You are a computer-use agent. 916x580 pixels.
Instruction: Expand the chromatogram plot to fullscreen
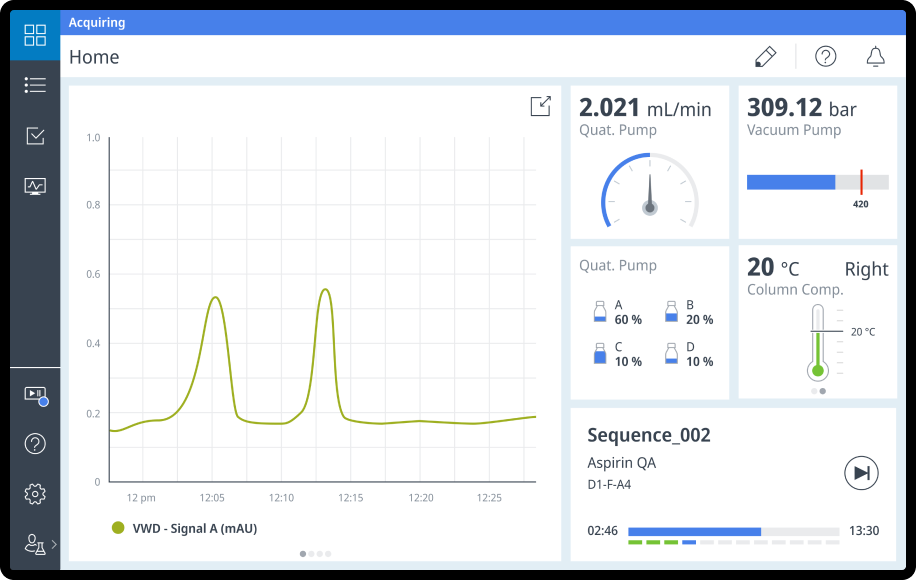click(x=540, y=106)
